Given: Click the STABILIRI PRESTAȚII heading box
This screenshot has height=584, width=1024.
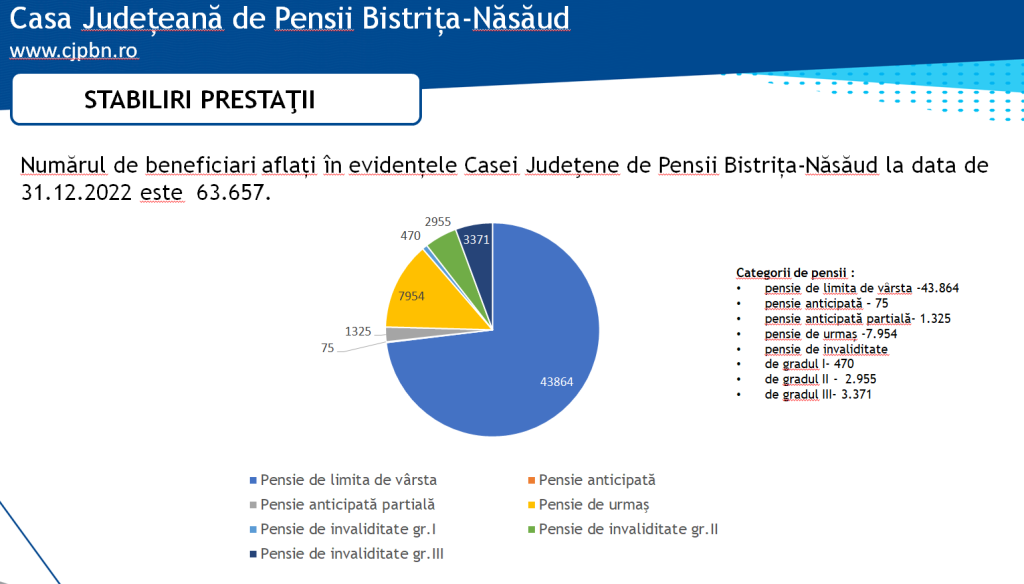Looking at the screenshot, I should click(x=215, y=99).
